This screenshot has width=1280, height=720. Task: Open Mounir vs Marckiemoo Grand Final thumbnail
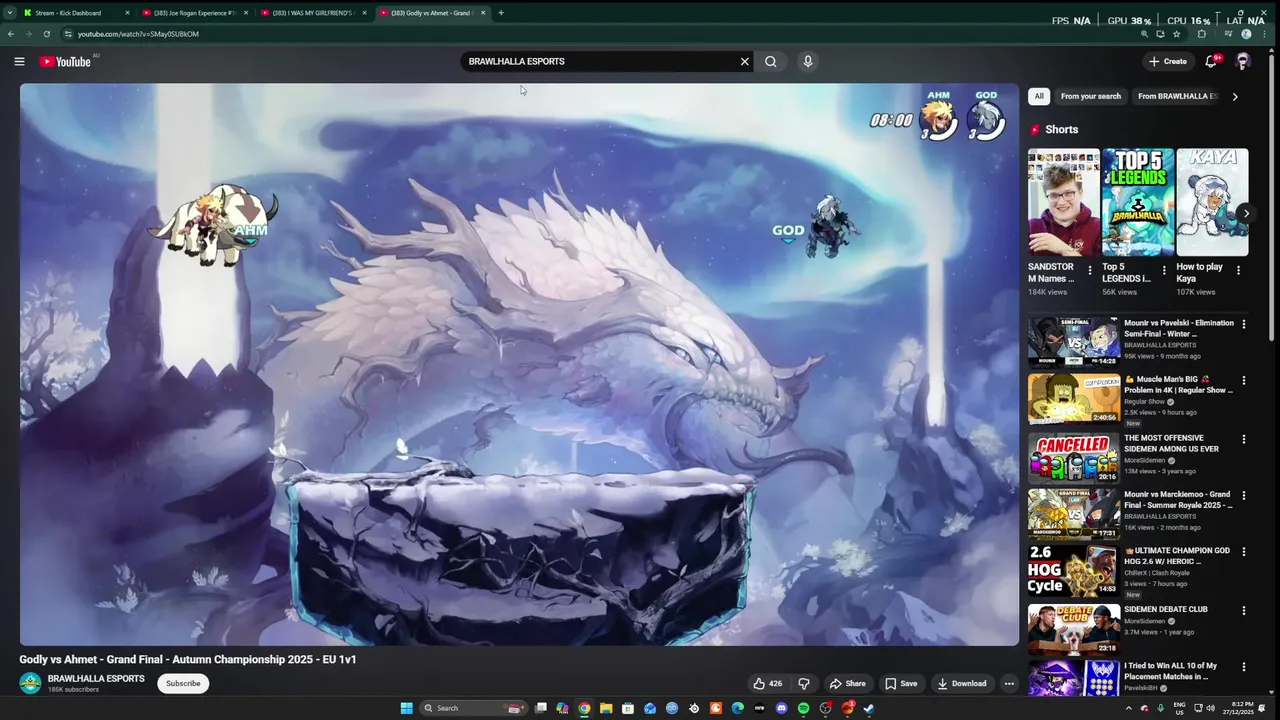pyautogui.click(x=1074, y=514)
